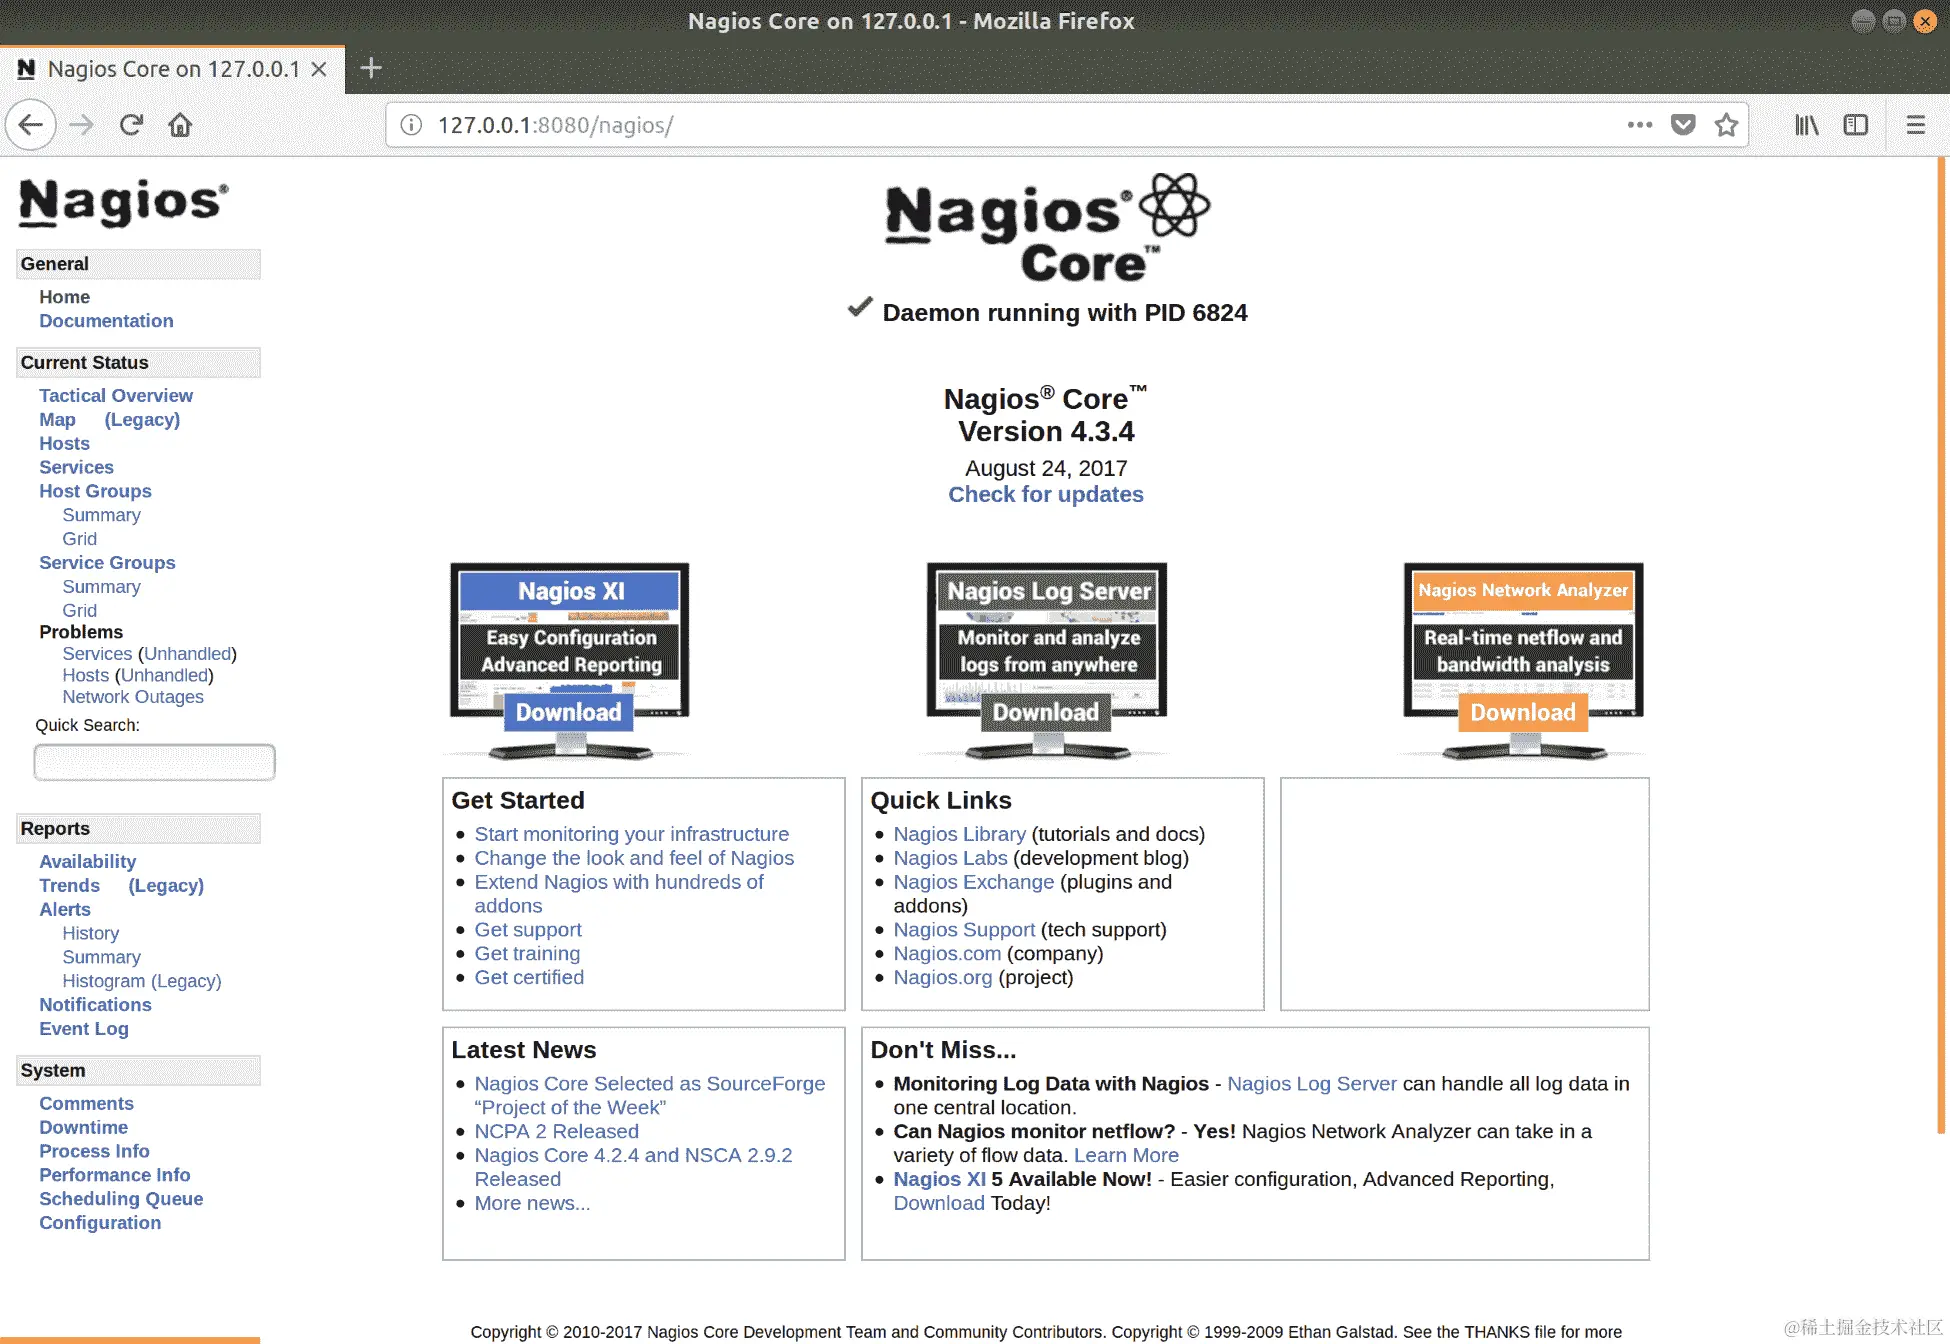
Task: Reload the Nagios page
Action: [x=131, y=125]
